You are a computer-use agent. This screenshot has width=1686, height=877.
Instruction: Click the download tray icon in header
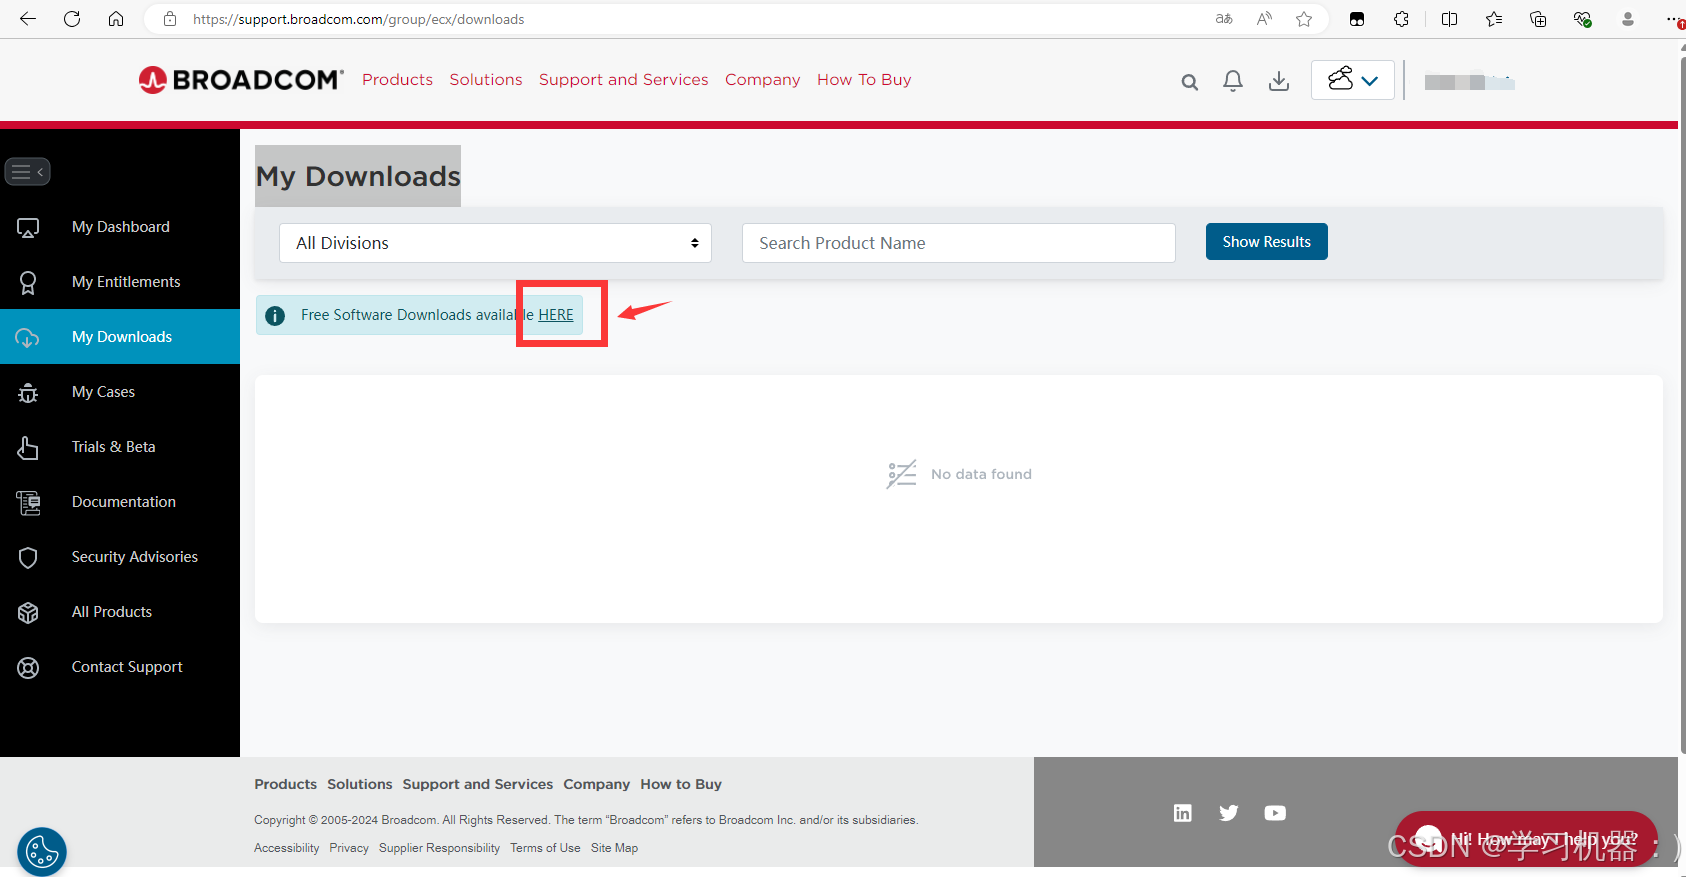(x=1279, y=81)
